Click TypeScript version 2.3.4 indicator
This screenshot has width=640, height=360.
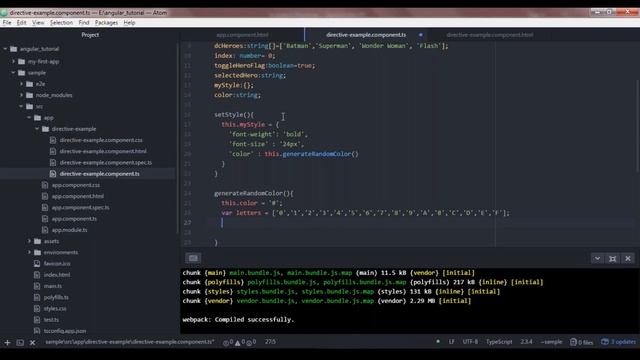point(526,342)
